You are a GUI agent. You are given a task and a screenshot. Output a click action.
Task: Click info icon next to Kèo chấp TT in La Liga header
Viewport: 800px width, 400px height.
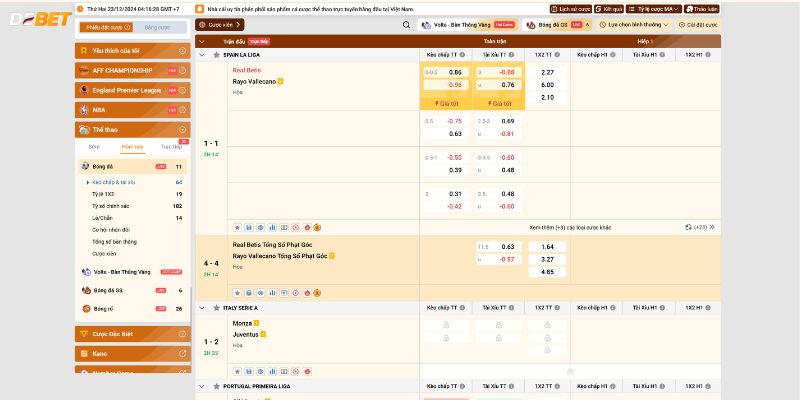462,55
